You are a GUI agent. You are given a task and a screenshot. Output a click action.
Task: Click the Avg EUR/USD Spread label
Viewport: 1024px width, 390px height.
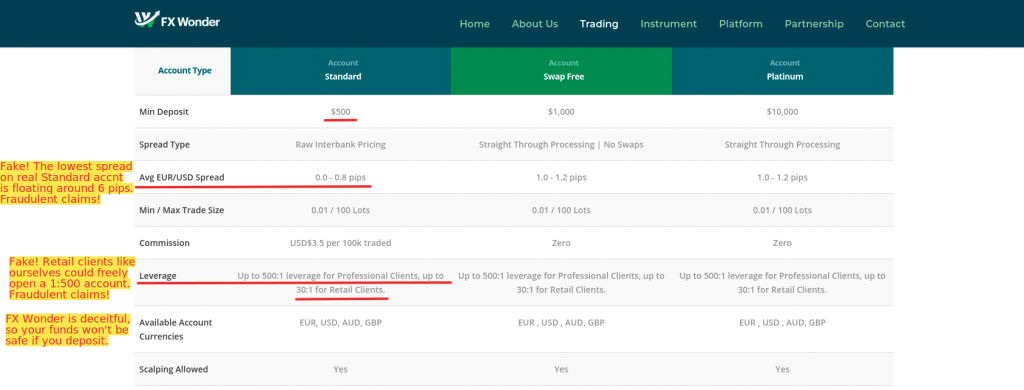tap(182, 177)
